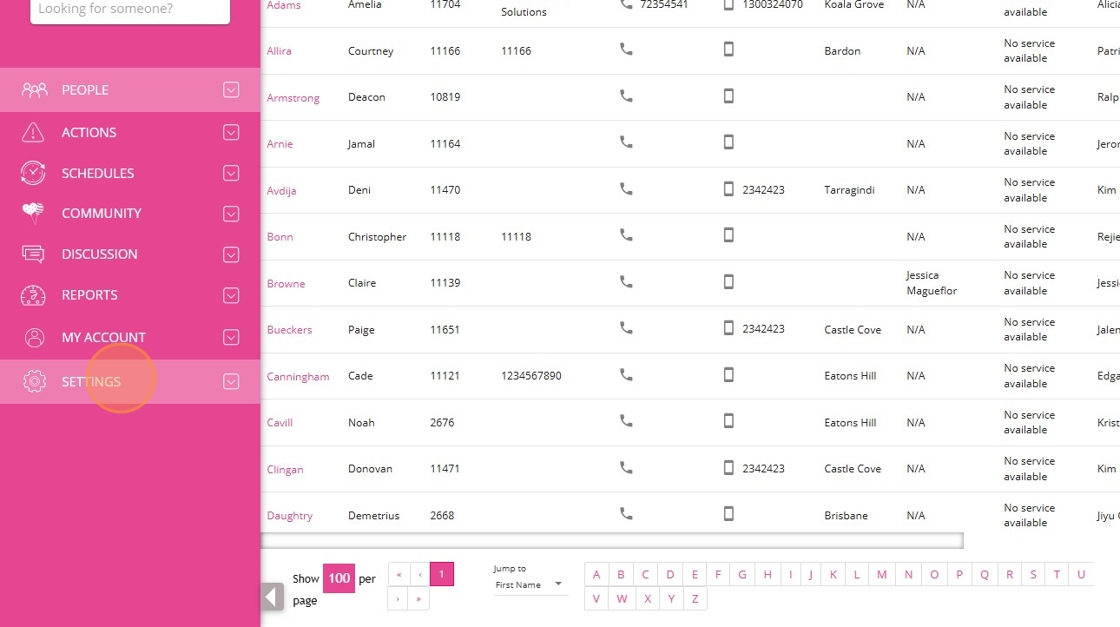Open Bueckers' profile link

pyautogui.click(x=289, y=330)
